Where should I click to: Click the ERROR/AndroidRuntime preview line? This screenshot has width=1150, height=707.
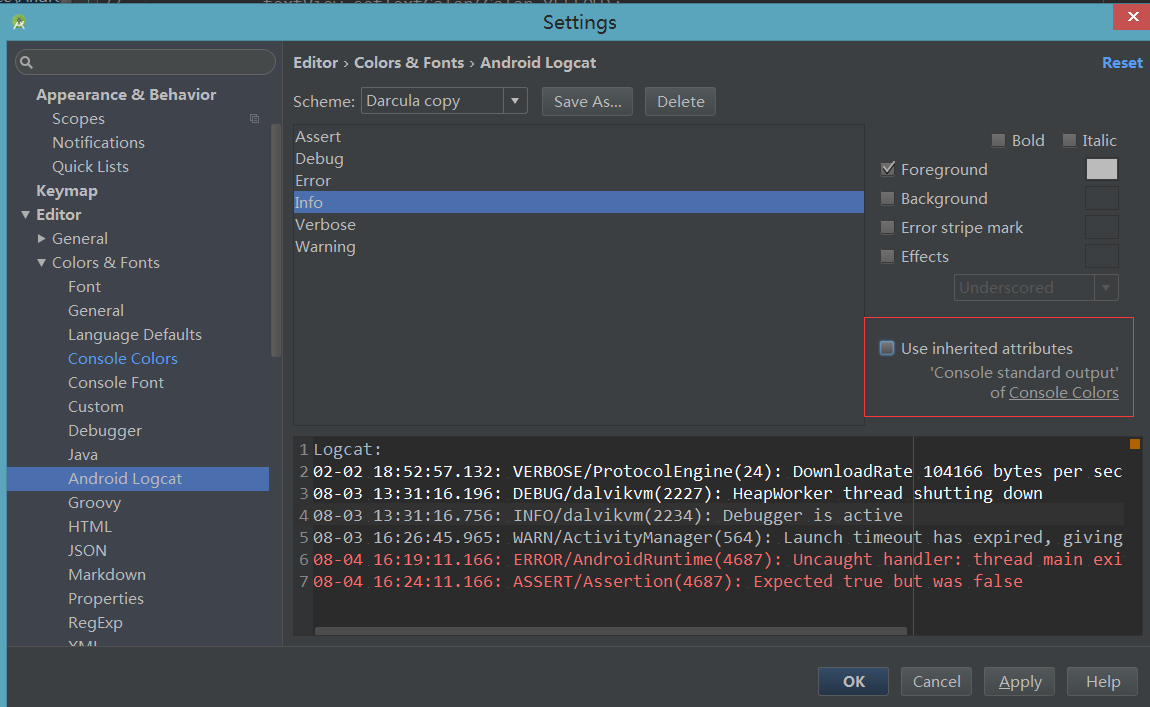(717, 560)
